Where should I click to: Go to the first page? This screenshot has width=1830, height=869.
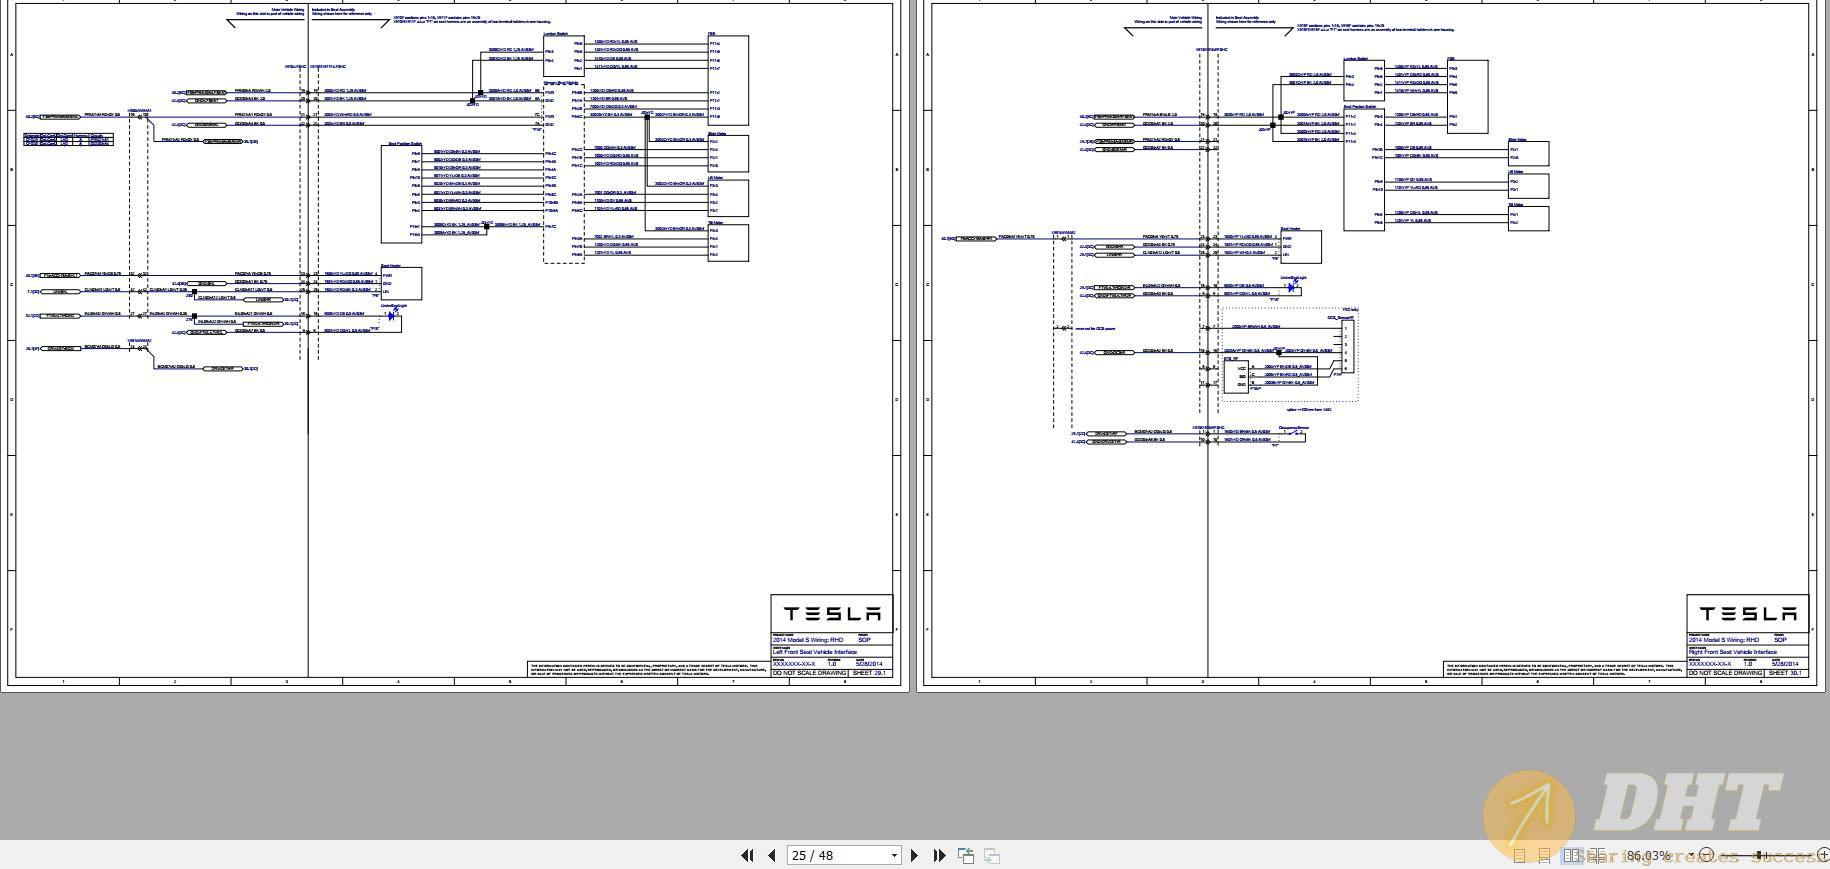tap(746, 855)
